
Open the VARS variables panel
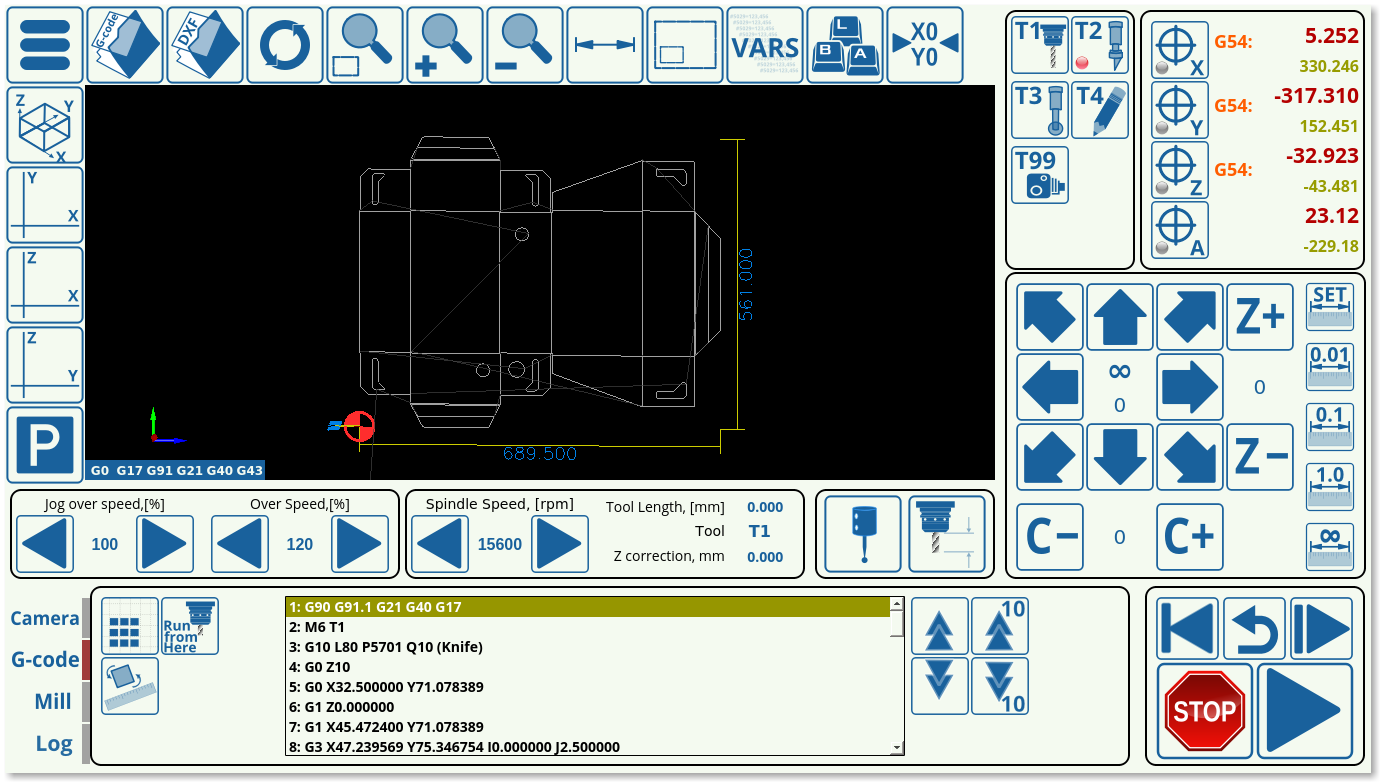[765, 45]
